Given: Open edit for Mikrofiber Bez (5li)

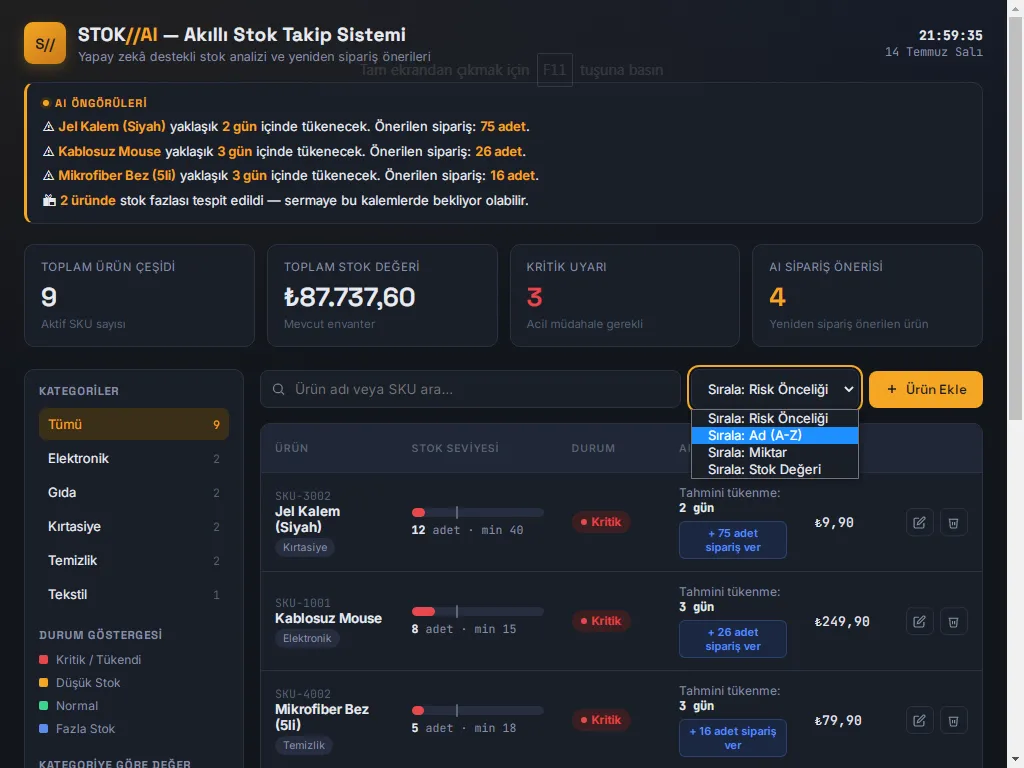Looking at the screenshot, I should point(919,720).
